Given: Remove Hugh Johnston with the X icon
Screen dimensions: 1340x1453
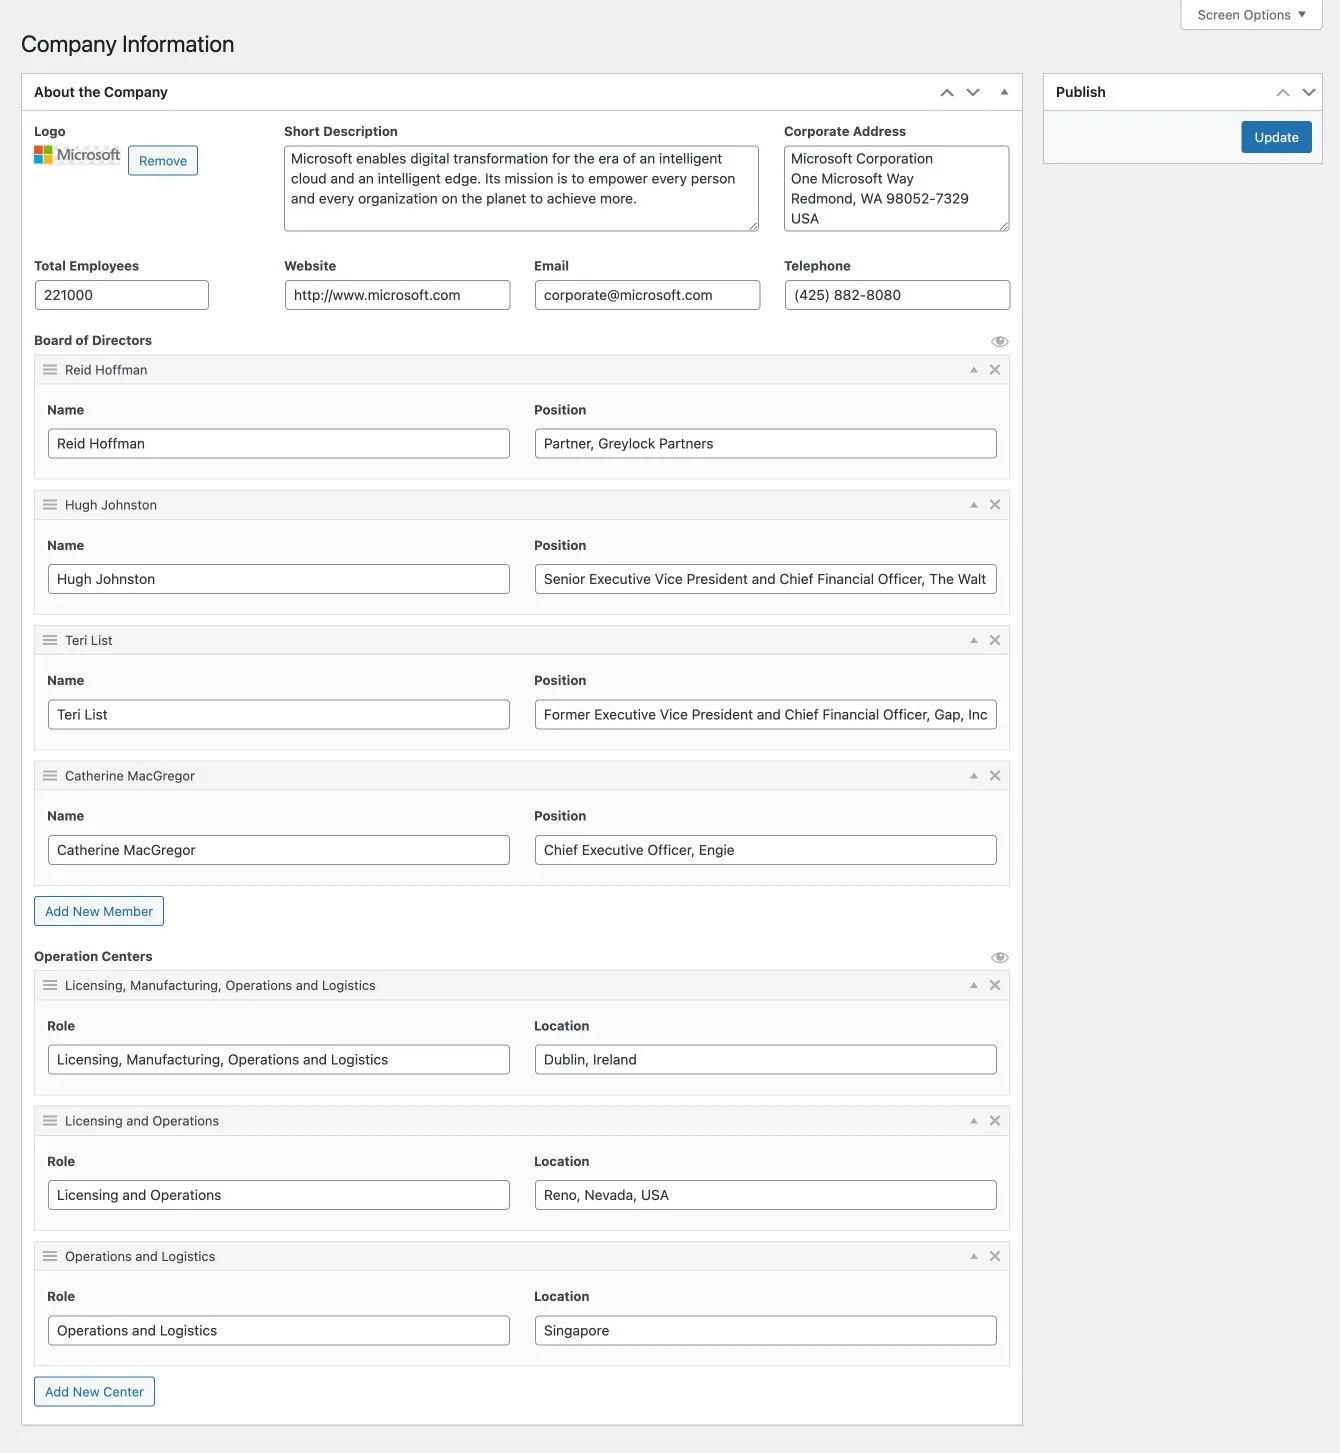Looking at the screenshot, I should [995, 505].
